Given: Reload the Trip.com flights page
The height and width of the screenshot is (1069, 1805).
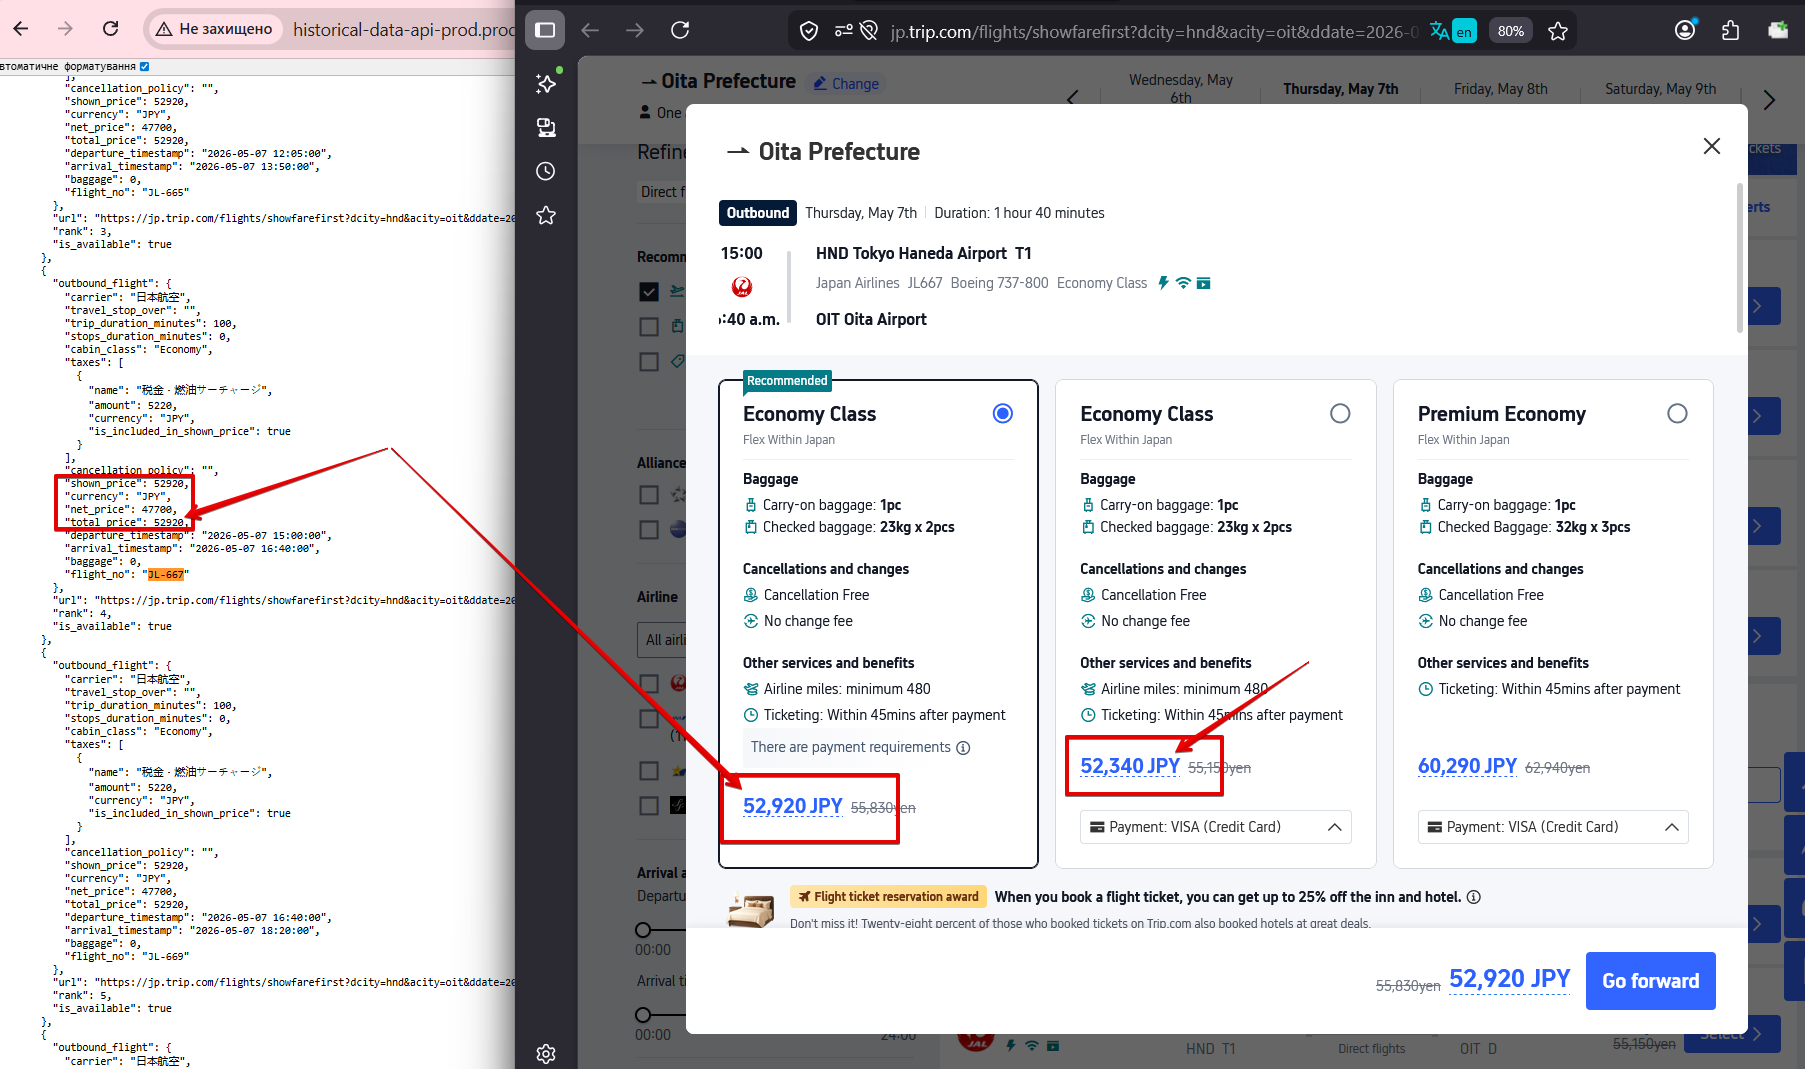Looking at the screenshot, I should (x=680, y=30).
